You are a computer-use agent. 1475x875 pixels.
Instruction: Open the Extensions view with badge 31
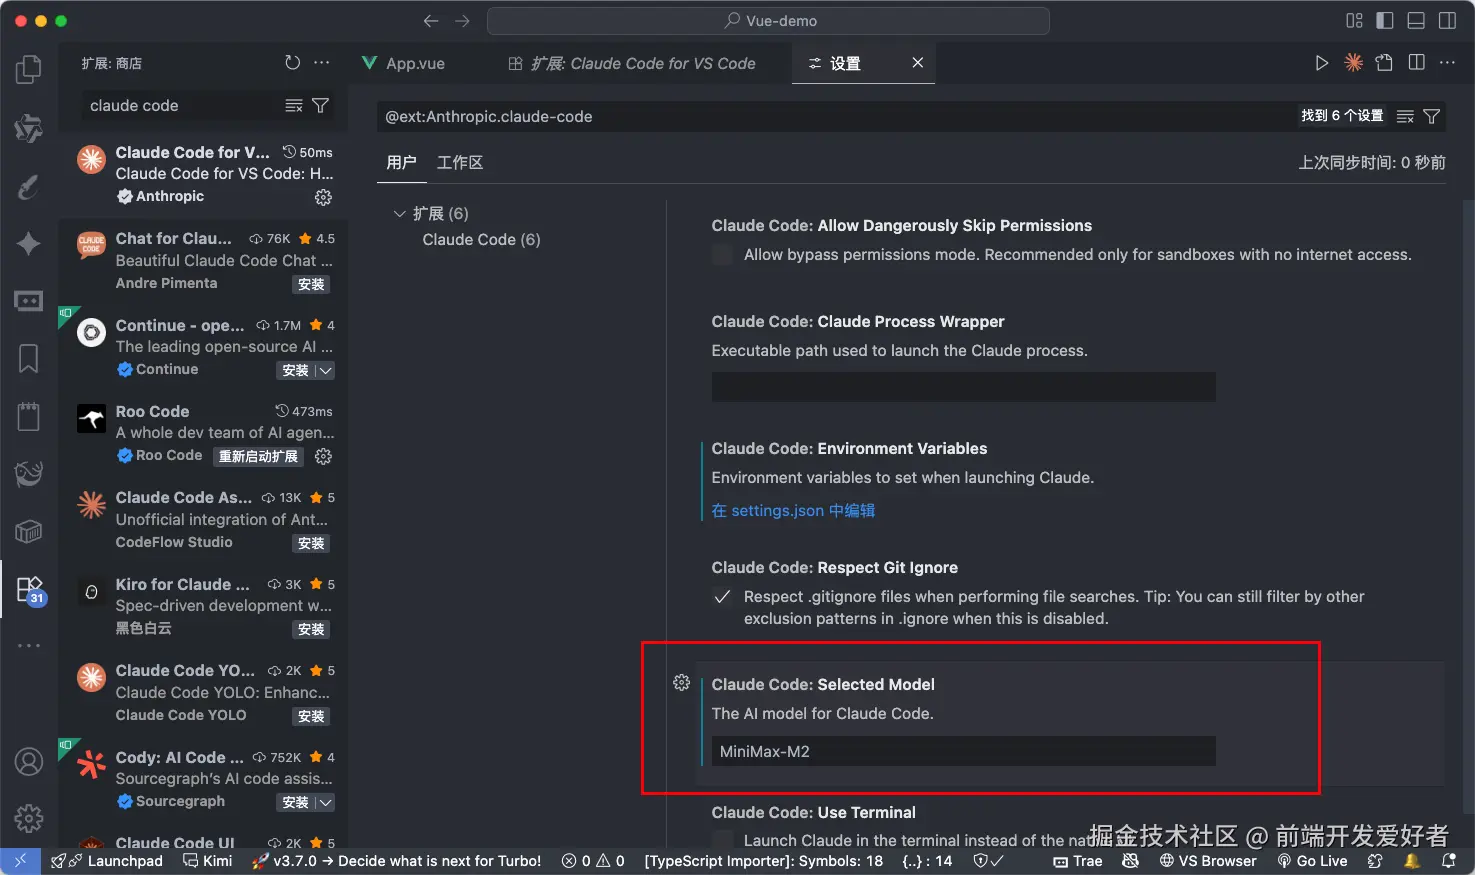pyautogui.click(x=29, y=590)
